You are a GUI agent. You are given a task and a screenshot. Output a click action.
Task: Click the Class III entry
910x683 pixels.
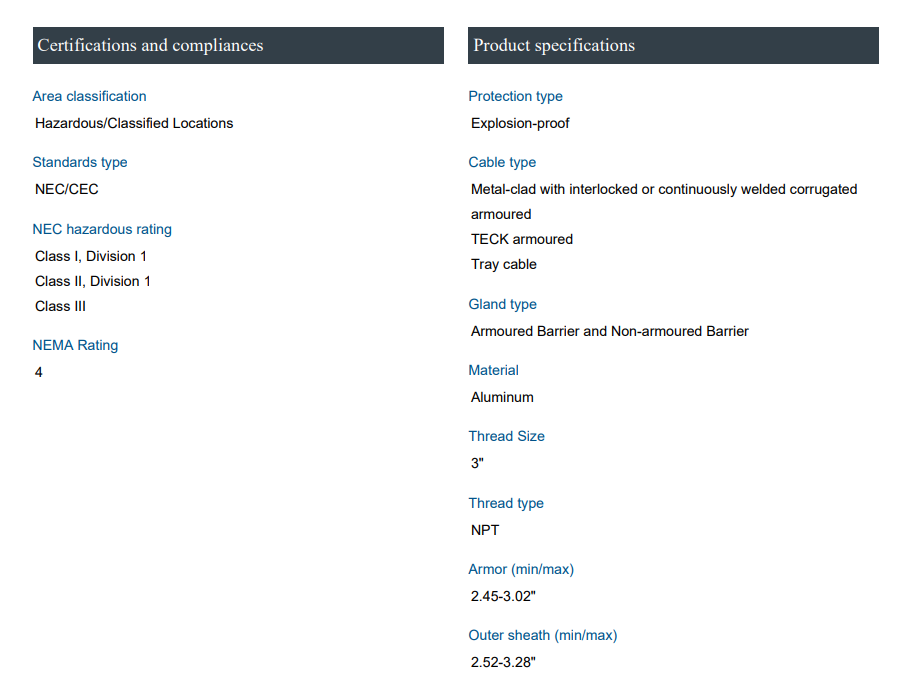coord(61,306)
